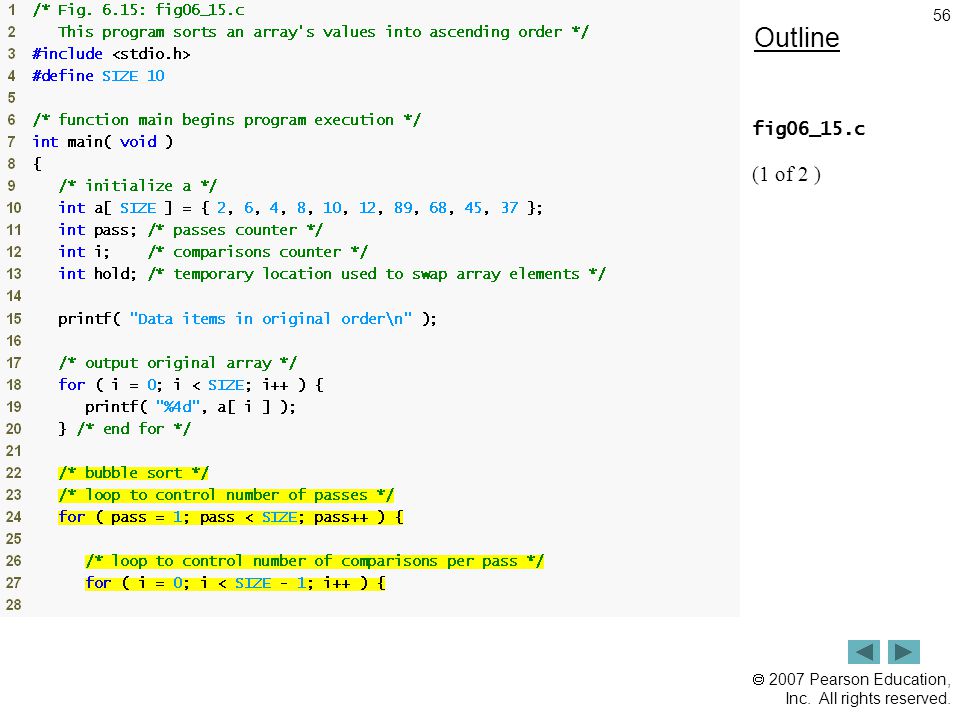Click the 'printf( "%4d", a[ i ] );' line
960x720 pixels.
190,407
